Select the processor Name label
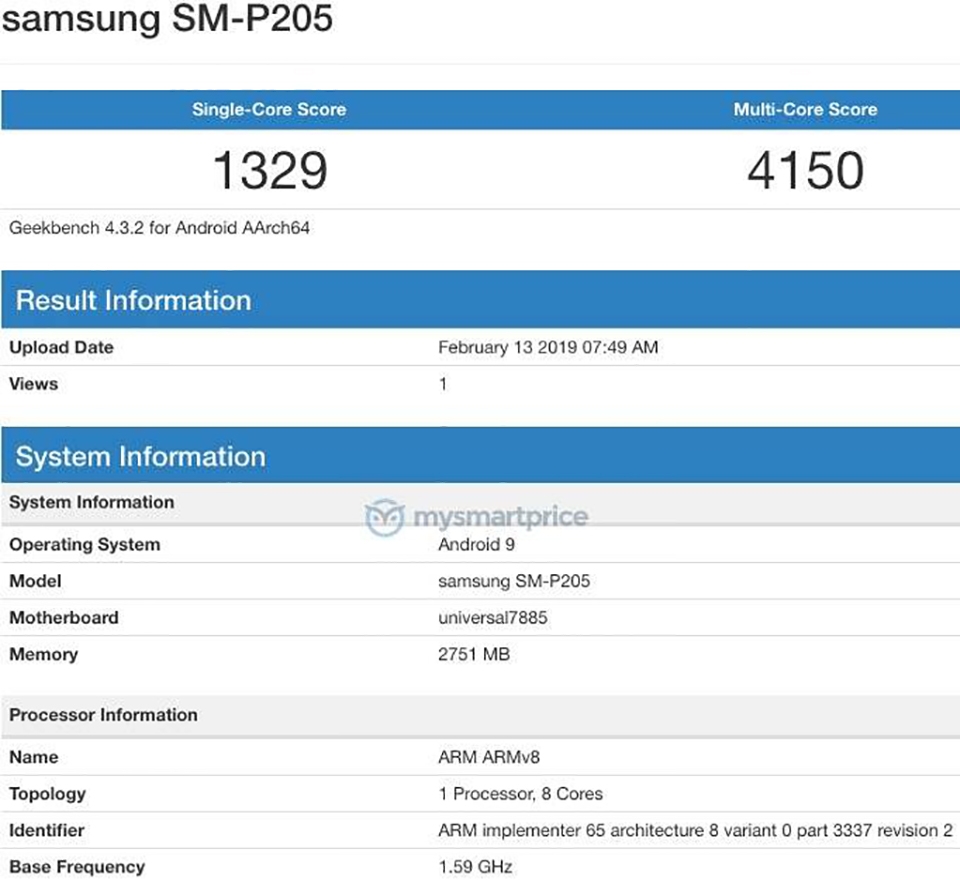Image resolution: width=960 pixels, height=880 pixels. pos(34,758)
